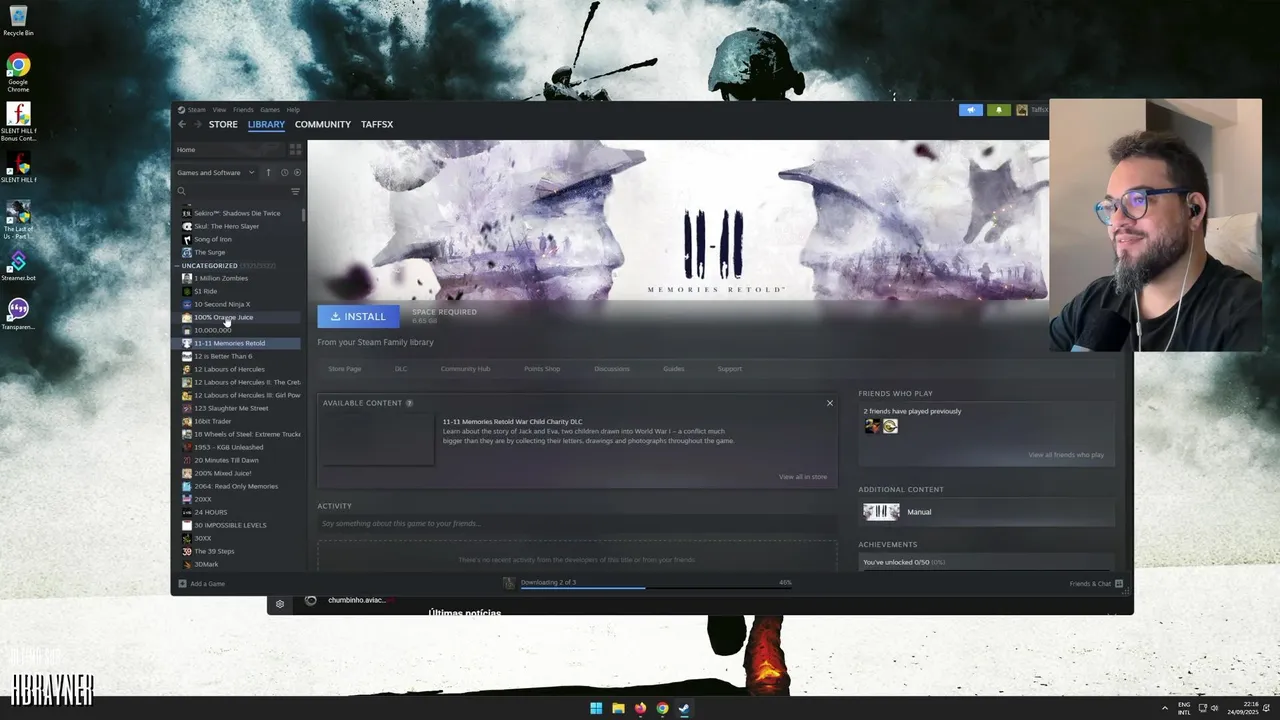Select Sekiro: Shadows Die Twice in library
The height and width of the screenshot is (720, 1280).
coord(238,213)
